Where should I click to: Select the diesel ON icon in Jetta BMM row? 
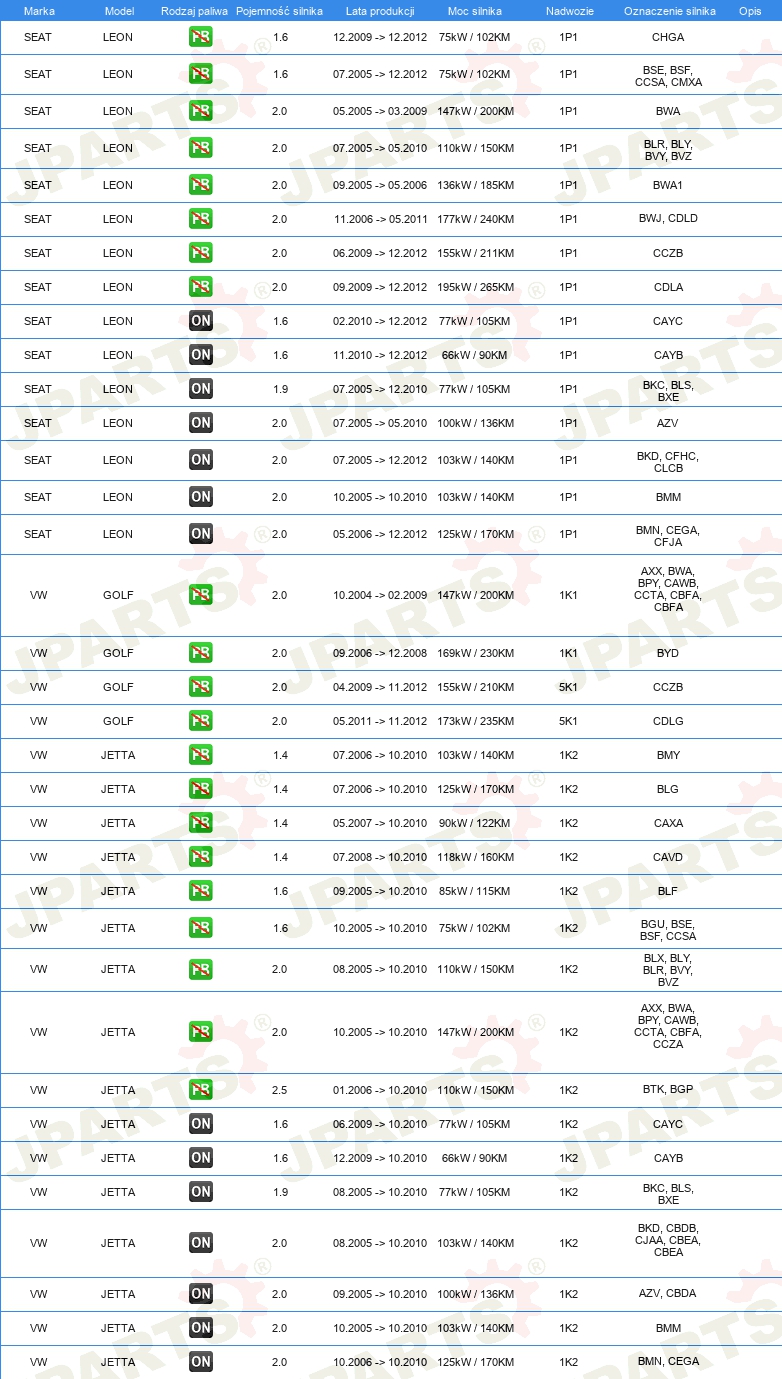pos(201,1328)
